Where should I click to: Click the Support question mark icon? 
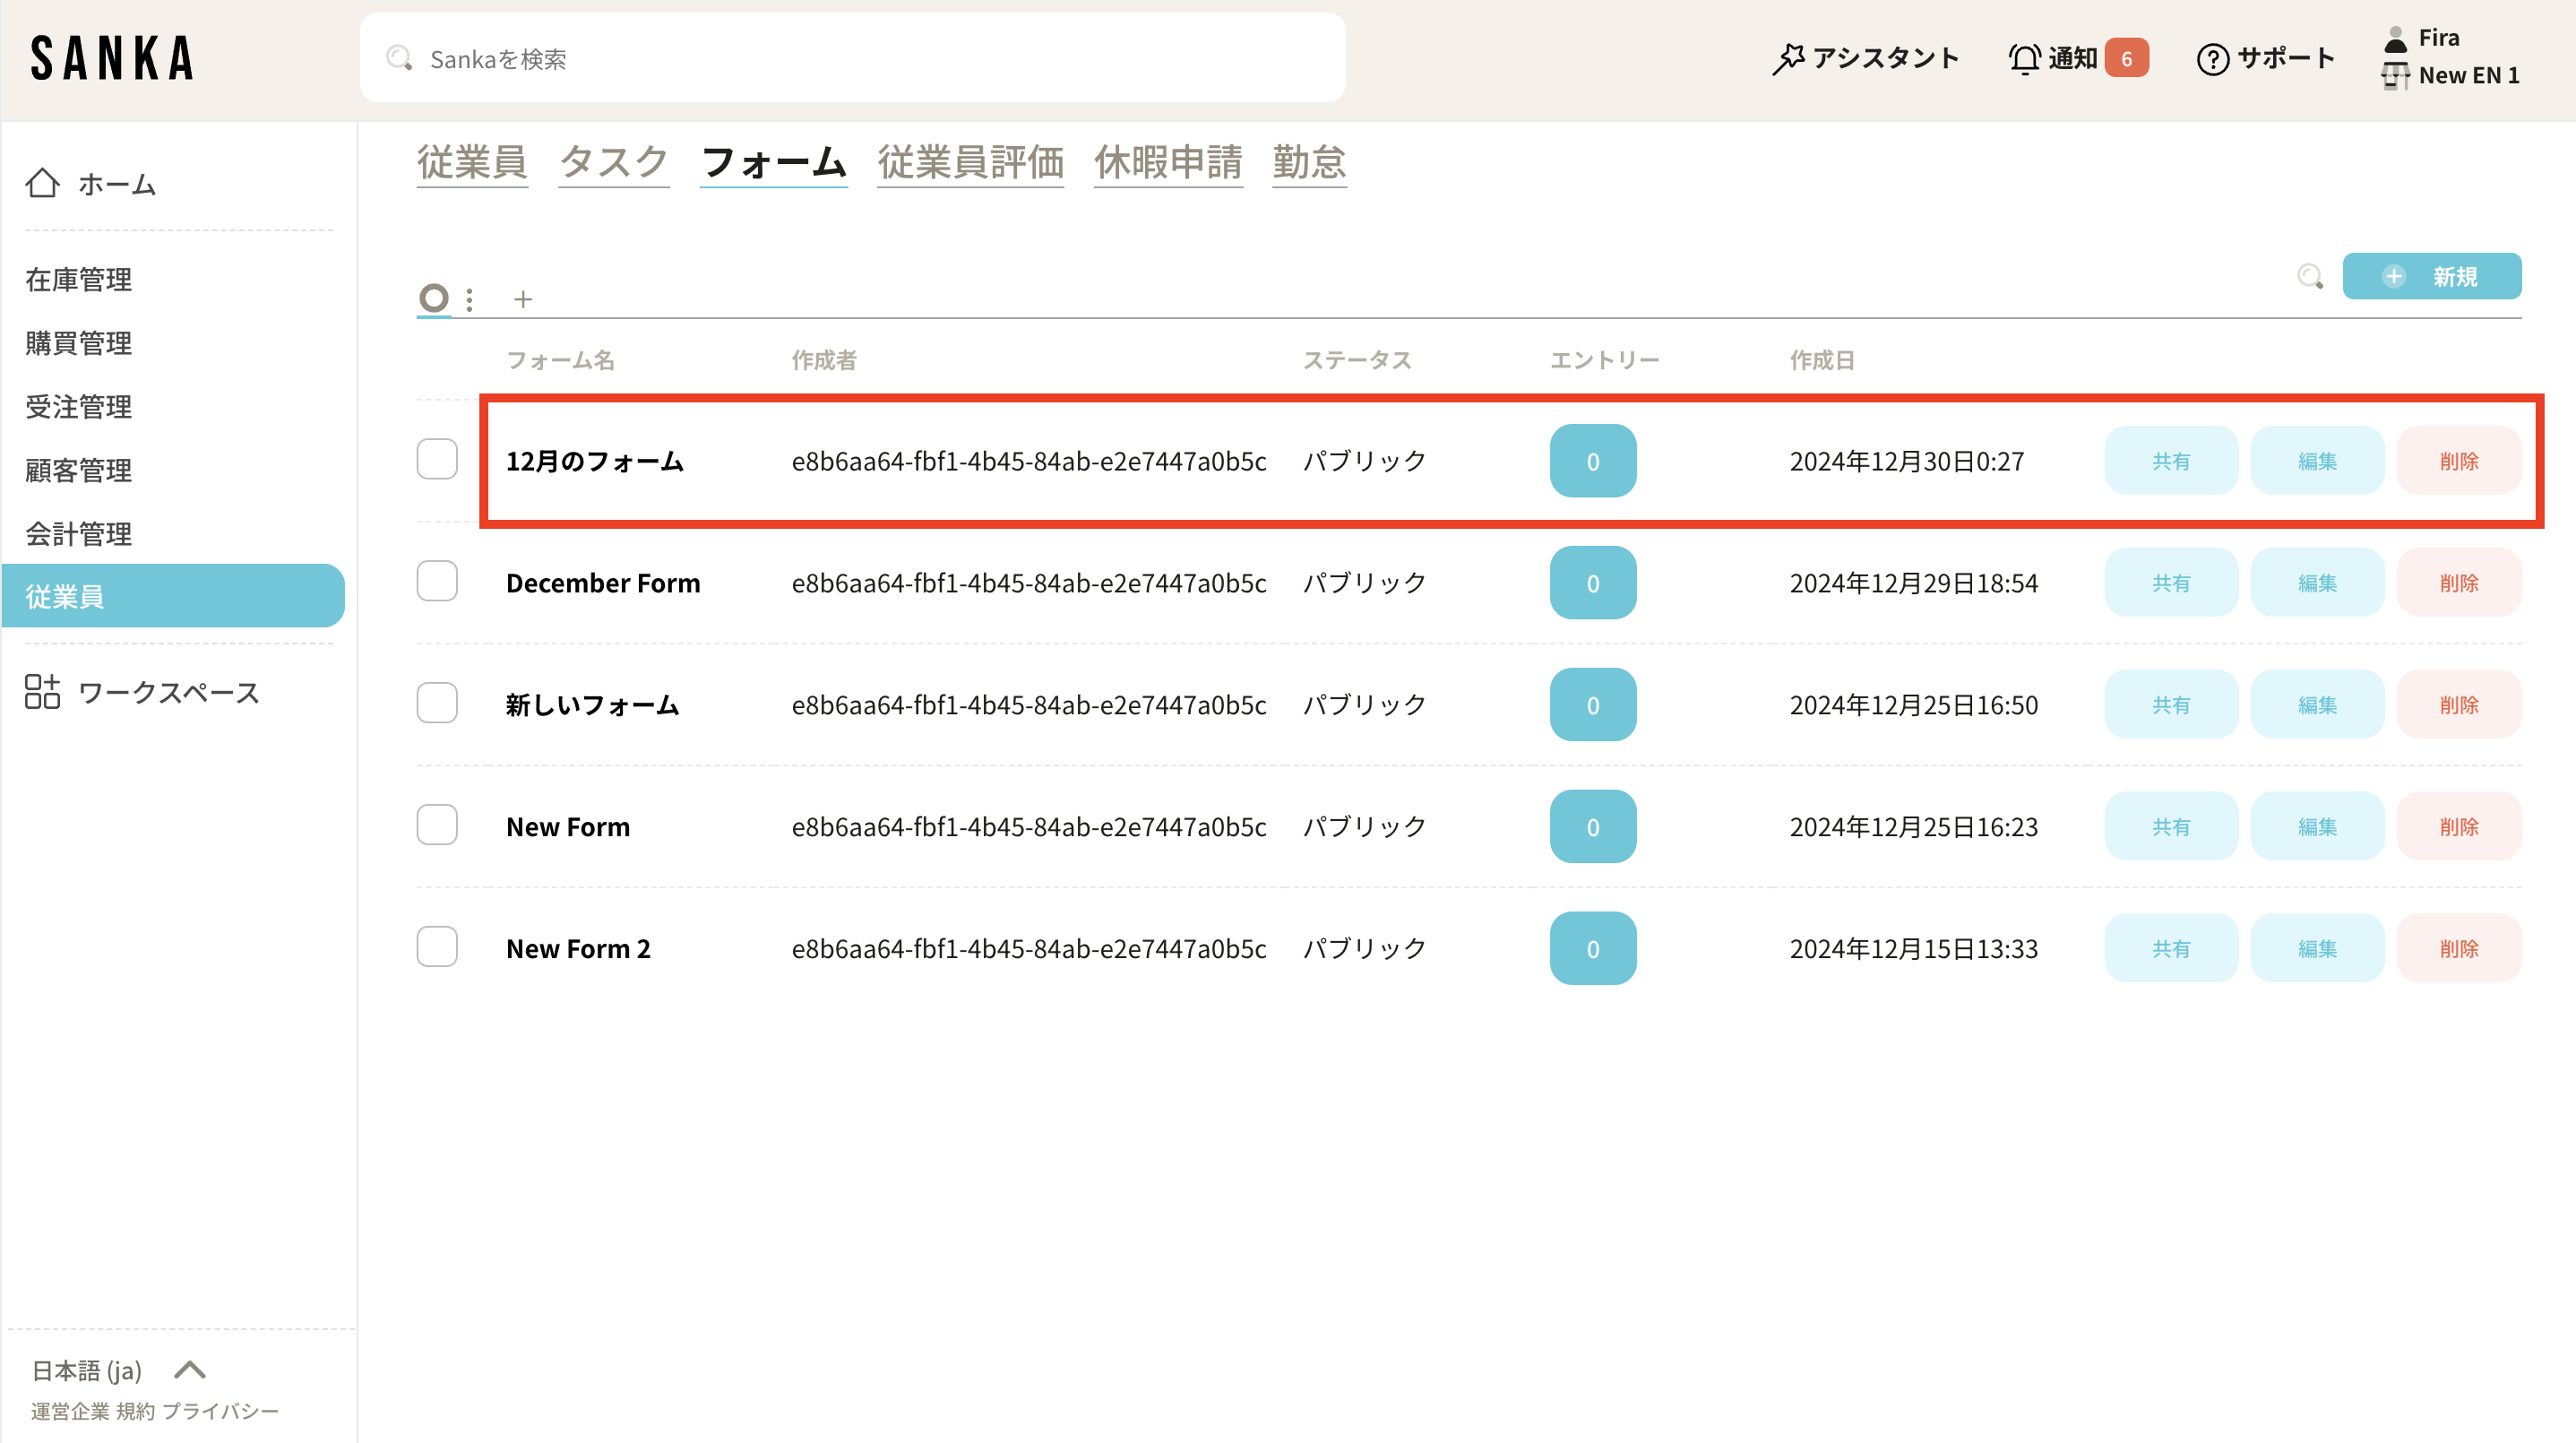tap(2212, 59)
